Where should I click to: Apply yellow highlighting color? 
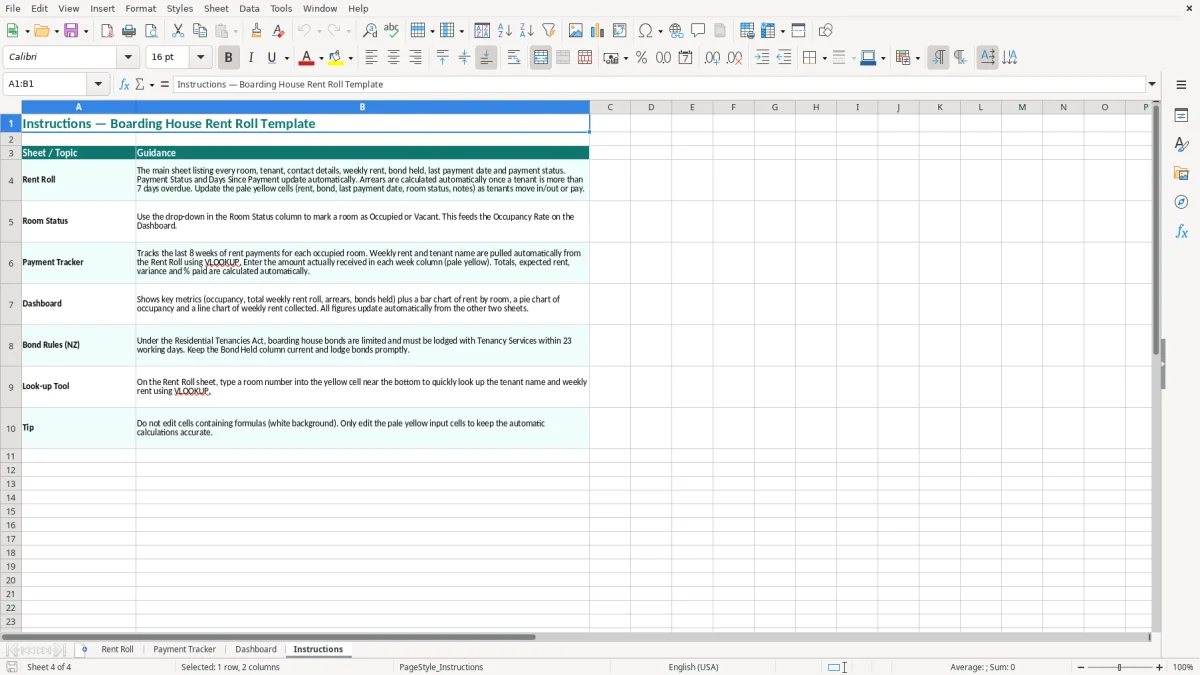click(x=336, y=58)
